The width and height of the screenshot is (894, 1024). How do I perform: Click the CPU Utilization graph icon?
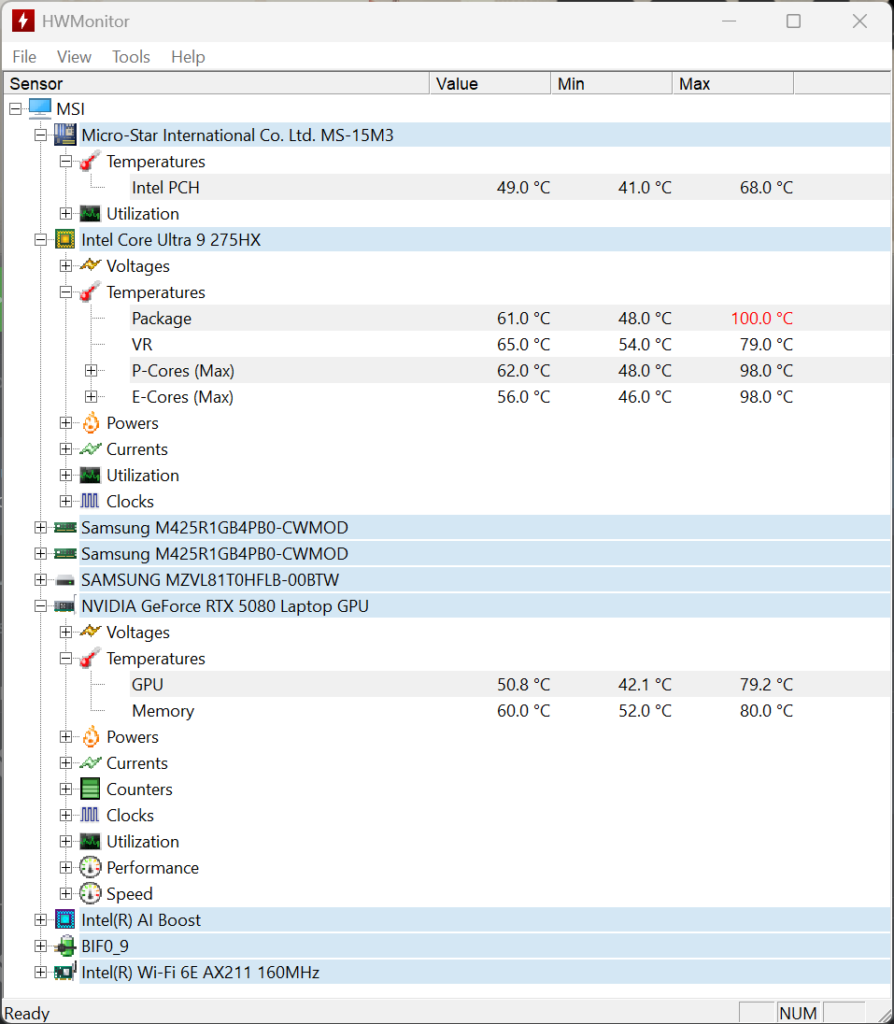(90, 475)
